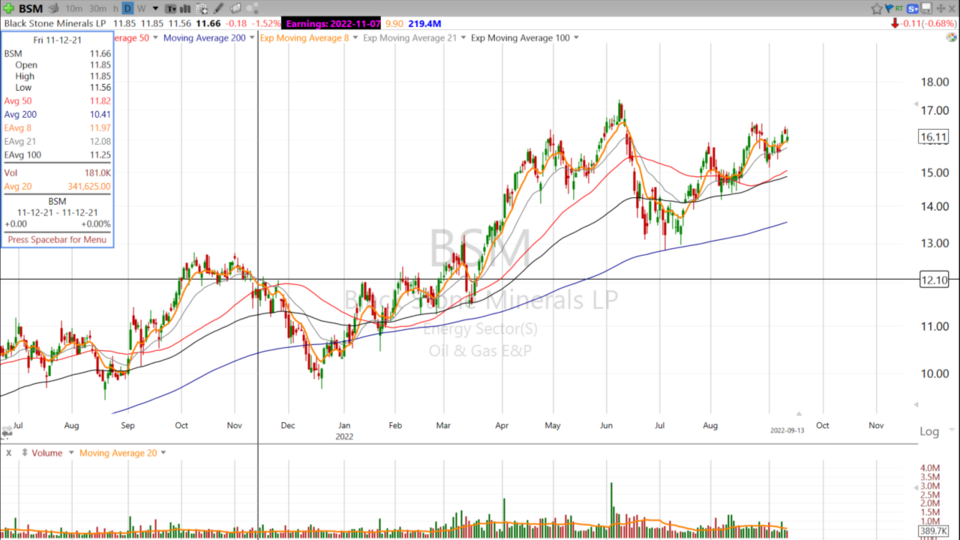Open the chart template 'T' menu
960x540 pixels.
(171, 9)
